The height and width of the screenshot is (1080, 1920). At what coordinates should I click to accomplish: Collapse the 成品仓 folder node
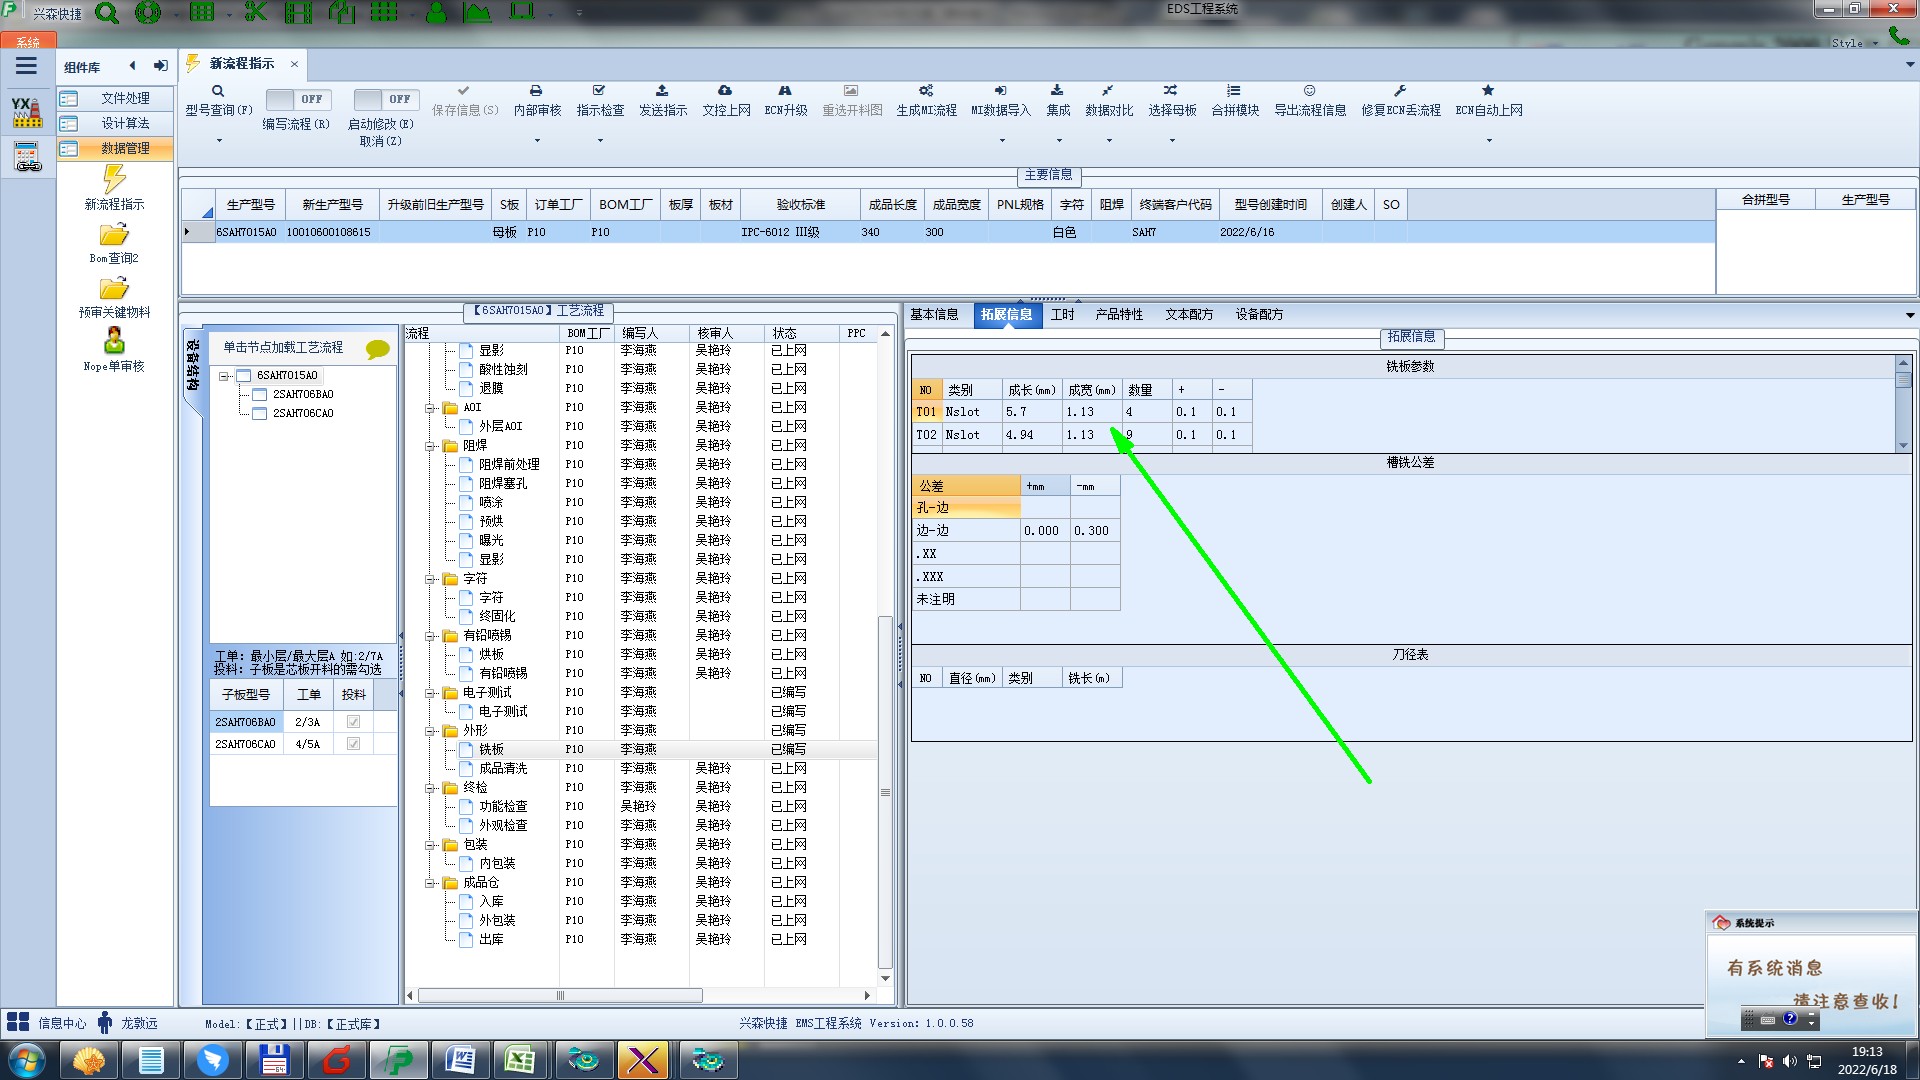coord(431,883)
